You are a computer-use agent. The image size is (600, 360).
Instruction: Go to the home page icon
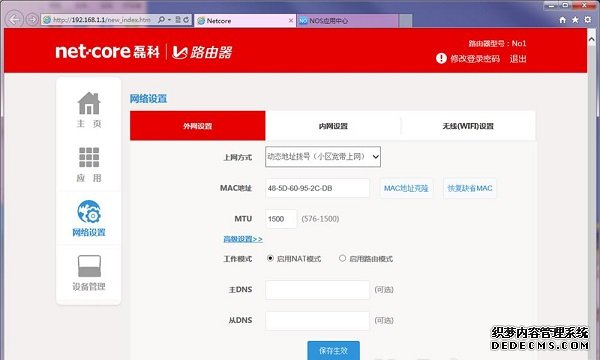89,103
